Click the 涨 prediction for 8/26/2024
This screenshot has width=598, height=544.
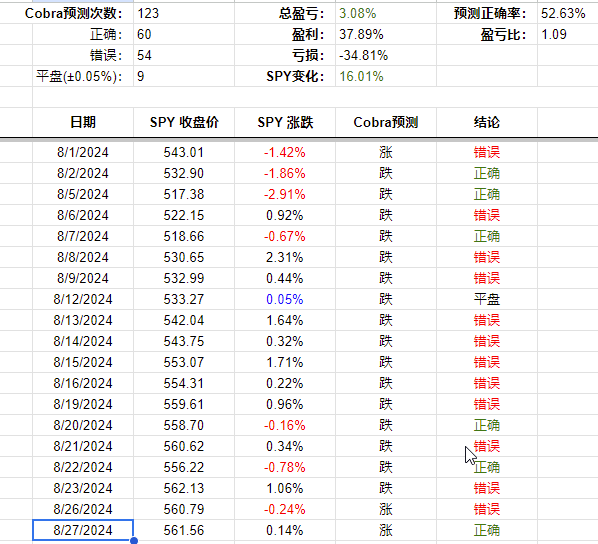coord(386,509)
